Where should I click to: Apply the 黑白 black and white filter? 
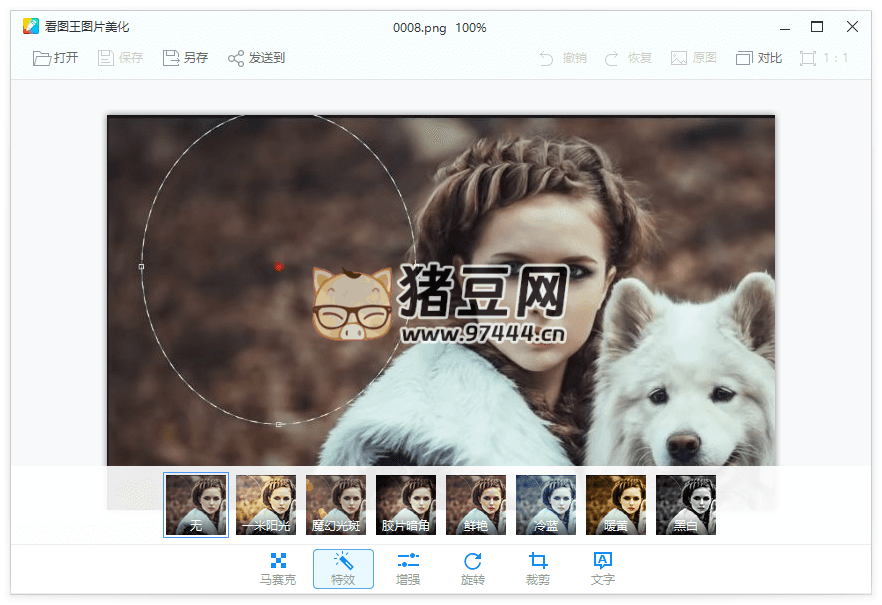click(686, 505)
